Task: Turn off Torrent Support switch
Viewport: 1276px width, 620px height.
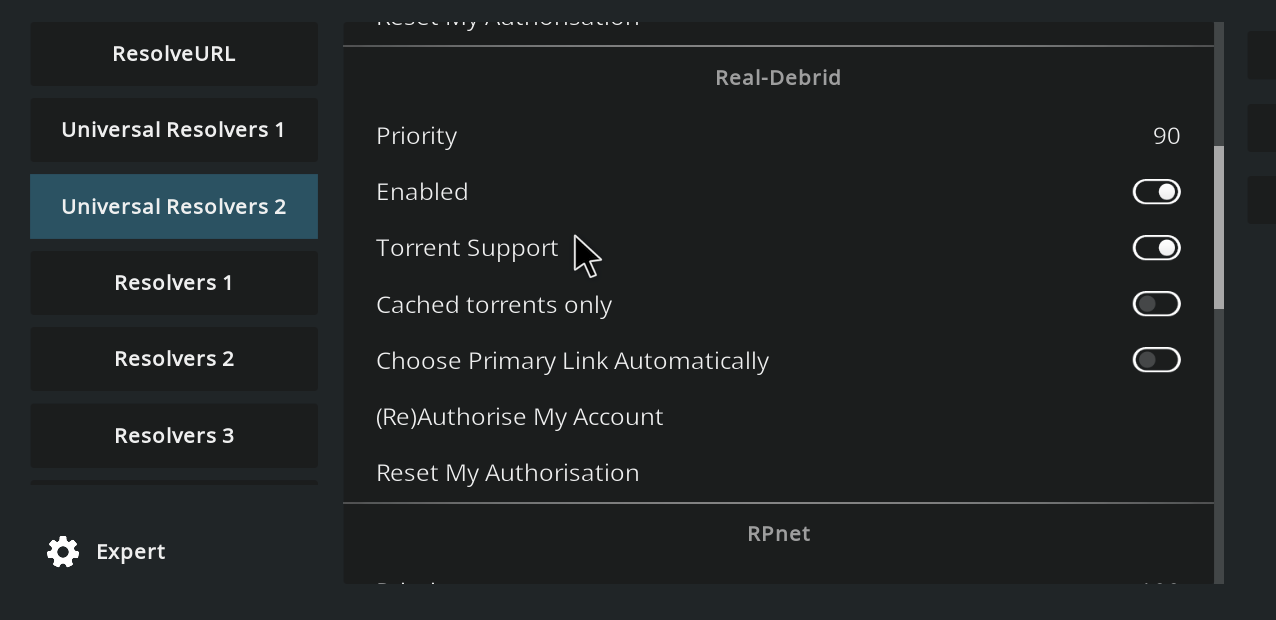Action: [x=1156, y=248]
